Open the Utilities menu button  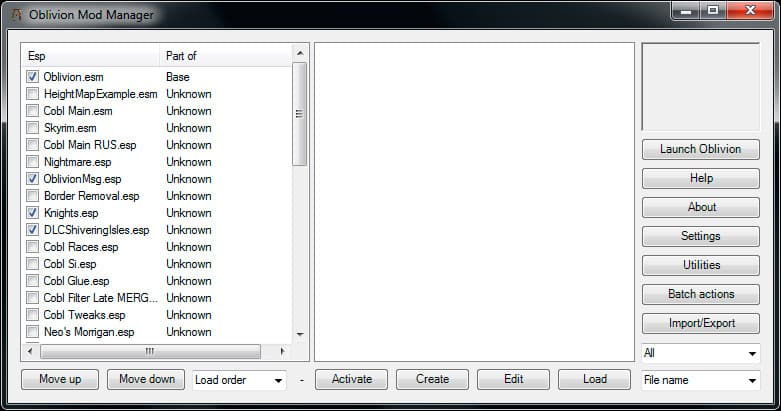pos(701,265)
